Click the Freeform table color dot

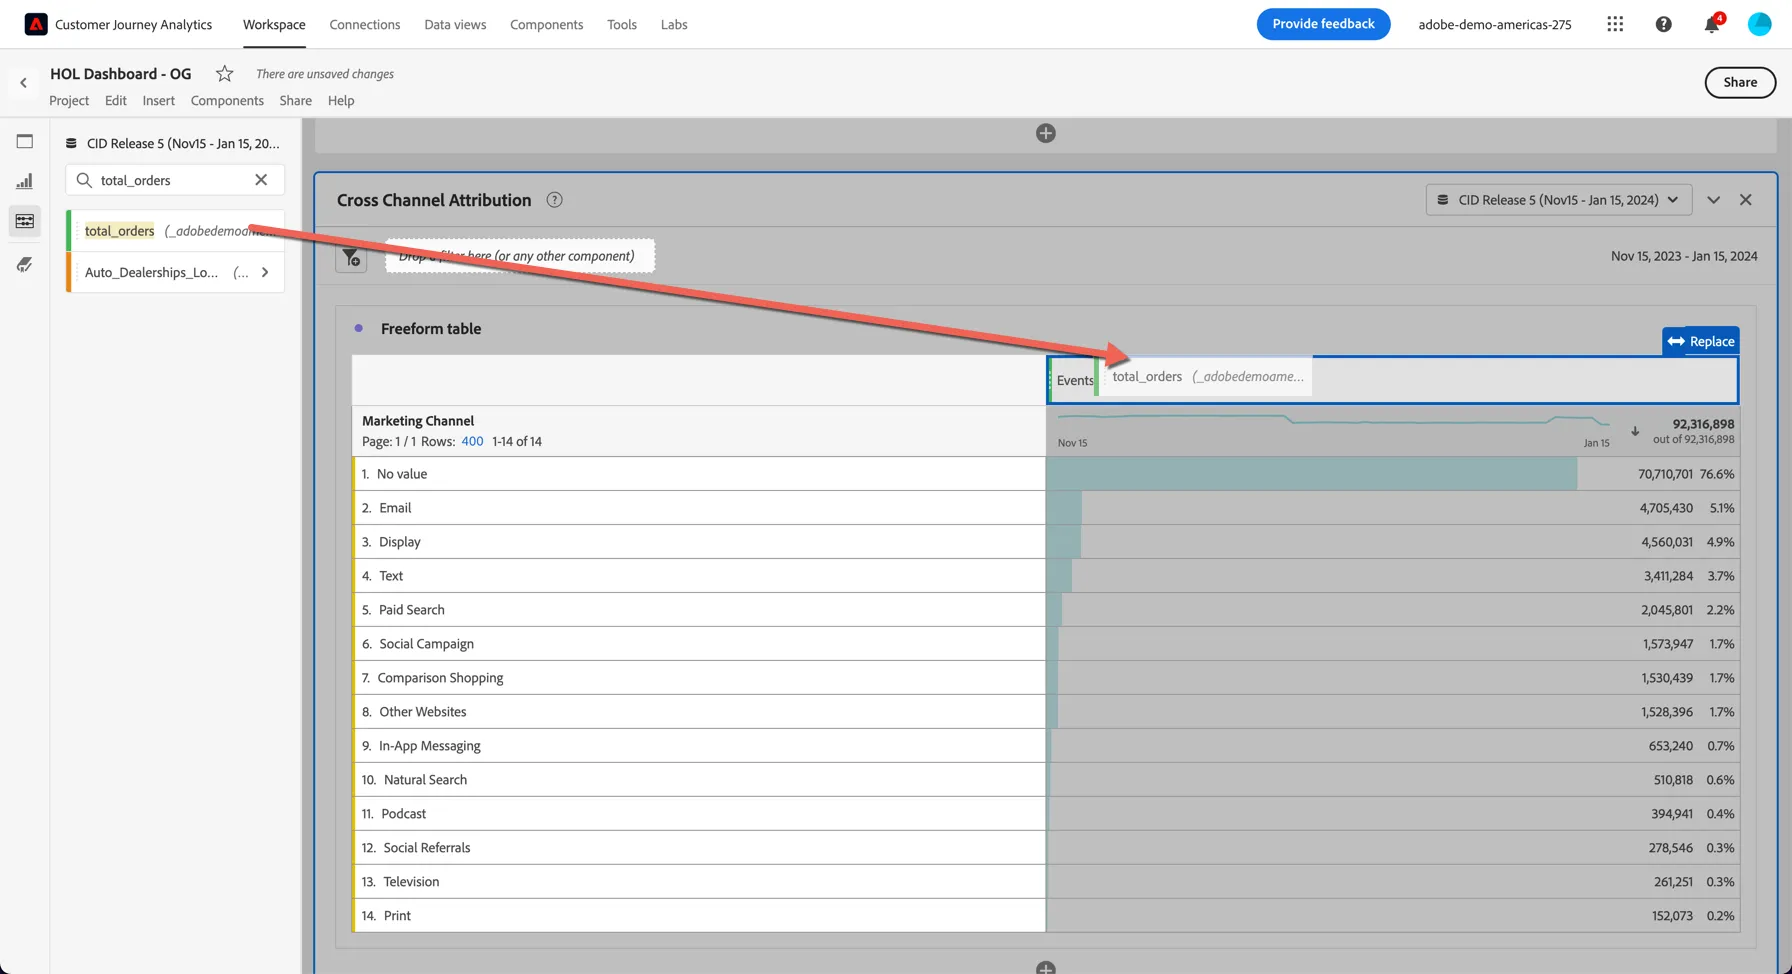[359, 328]
